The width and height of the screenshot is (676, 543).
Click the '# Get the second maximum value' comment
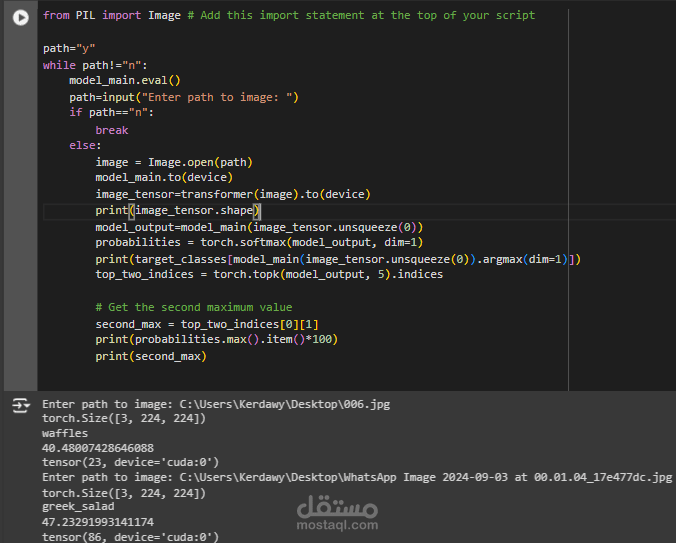194,307
